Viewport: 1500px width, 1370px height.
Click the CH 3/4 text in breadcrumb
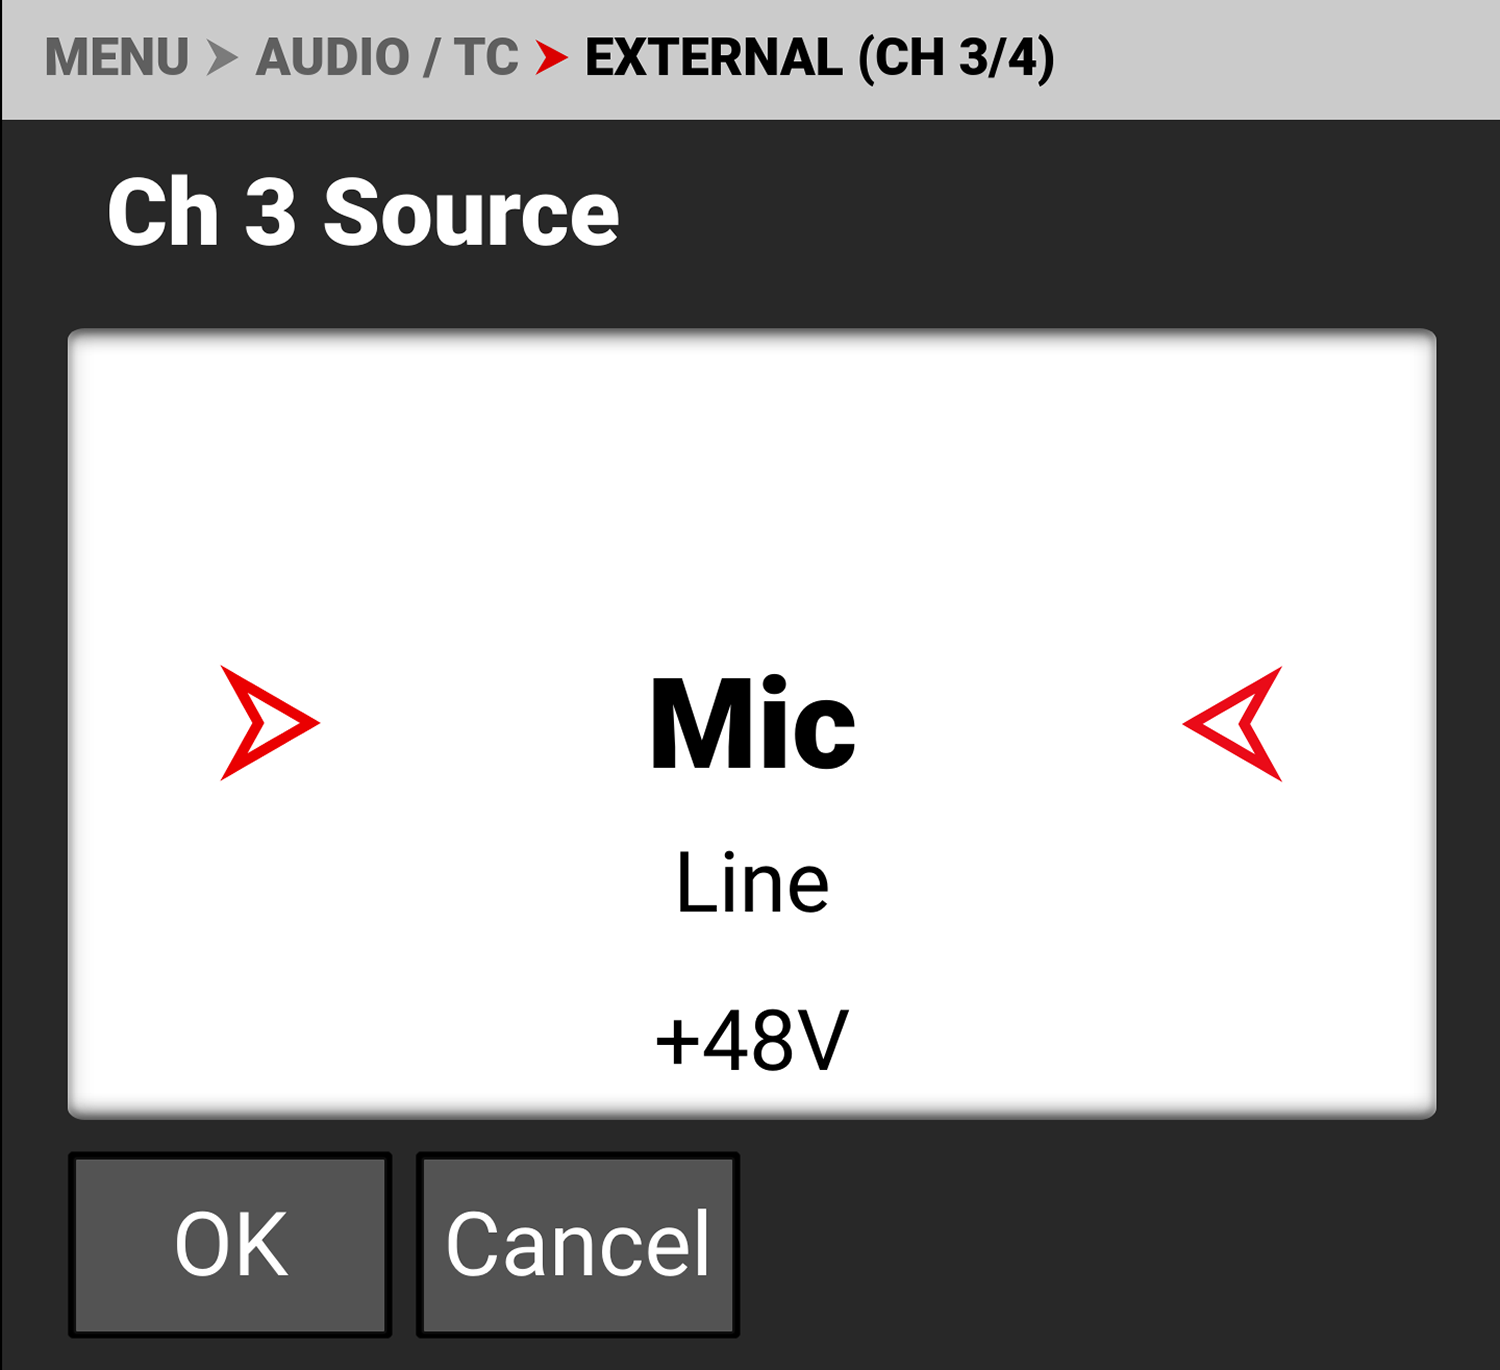pyautogui.click(x=955, y=57)
